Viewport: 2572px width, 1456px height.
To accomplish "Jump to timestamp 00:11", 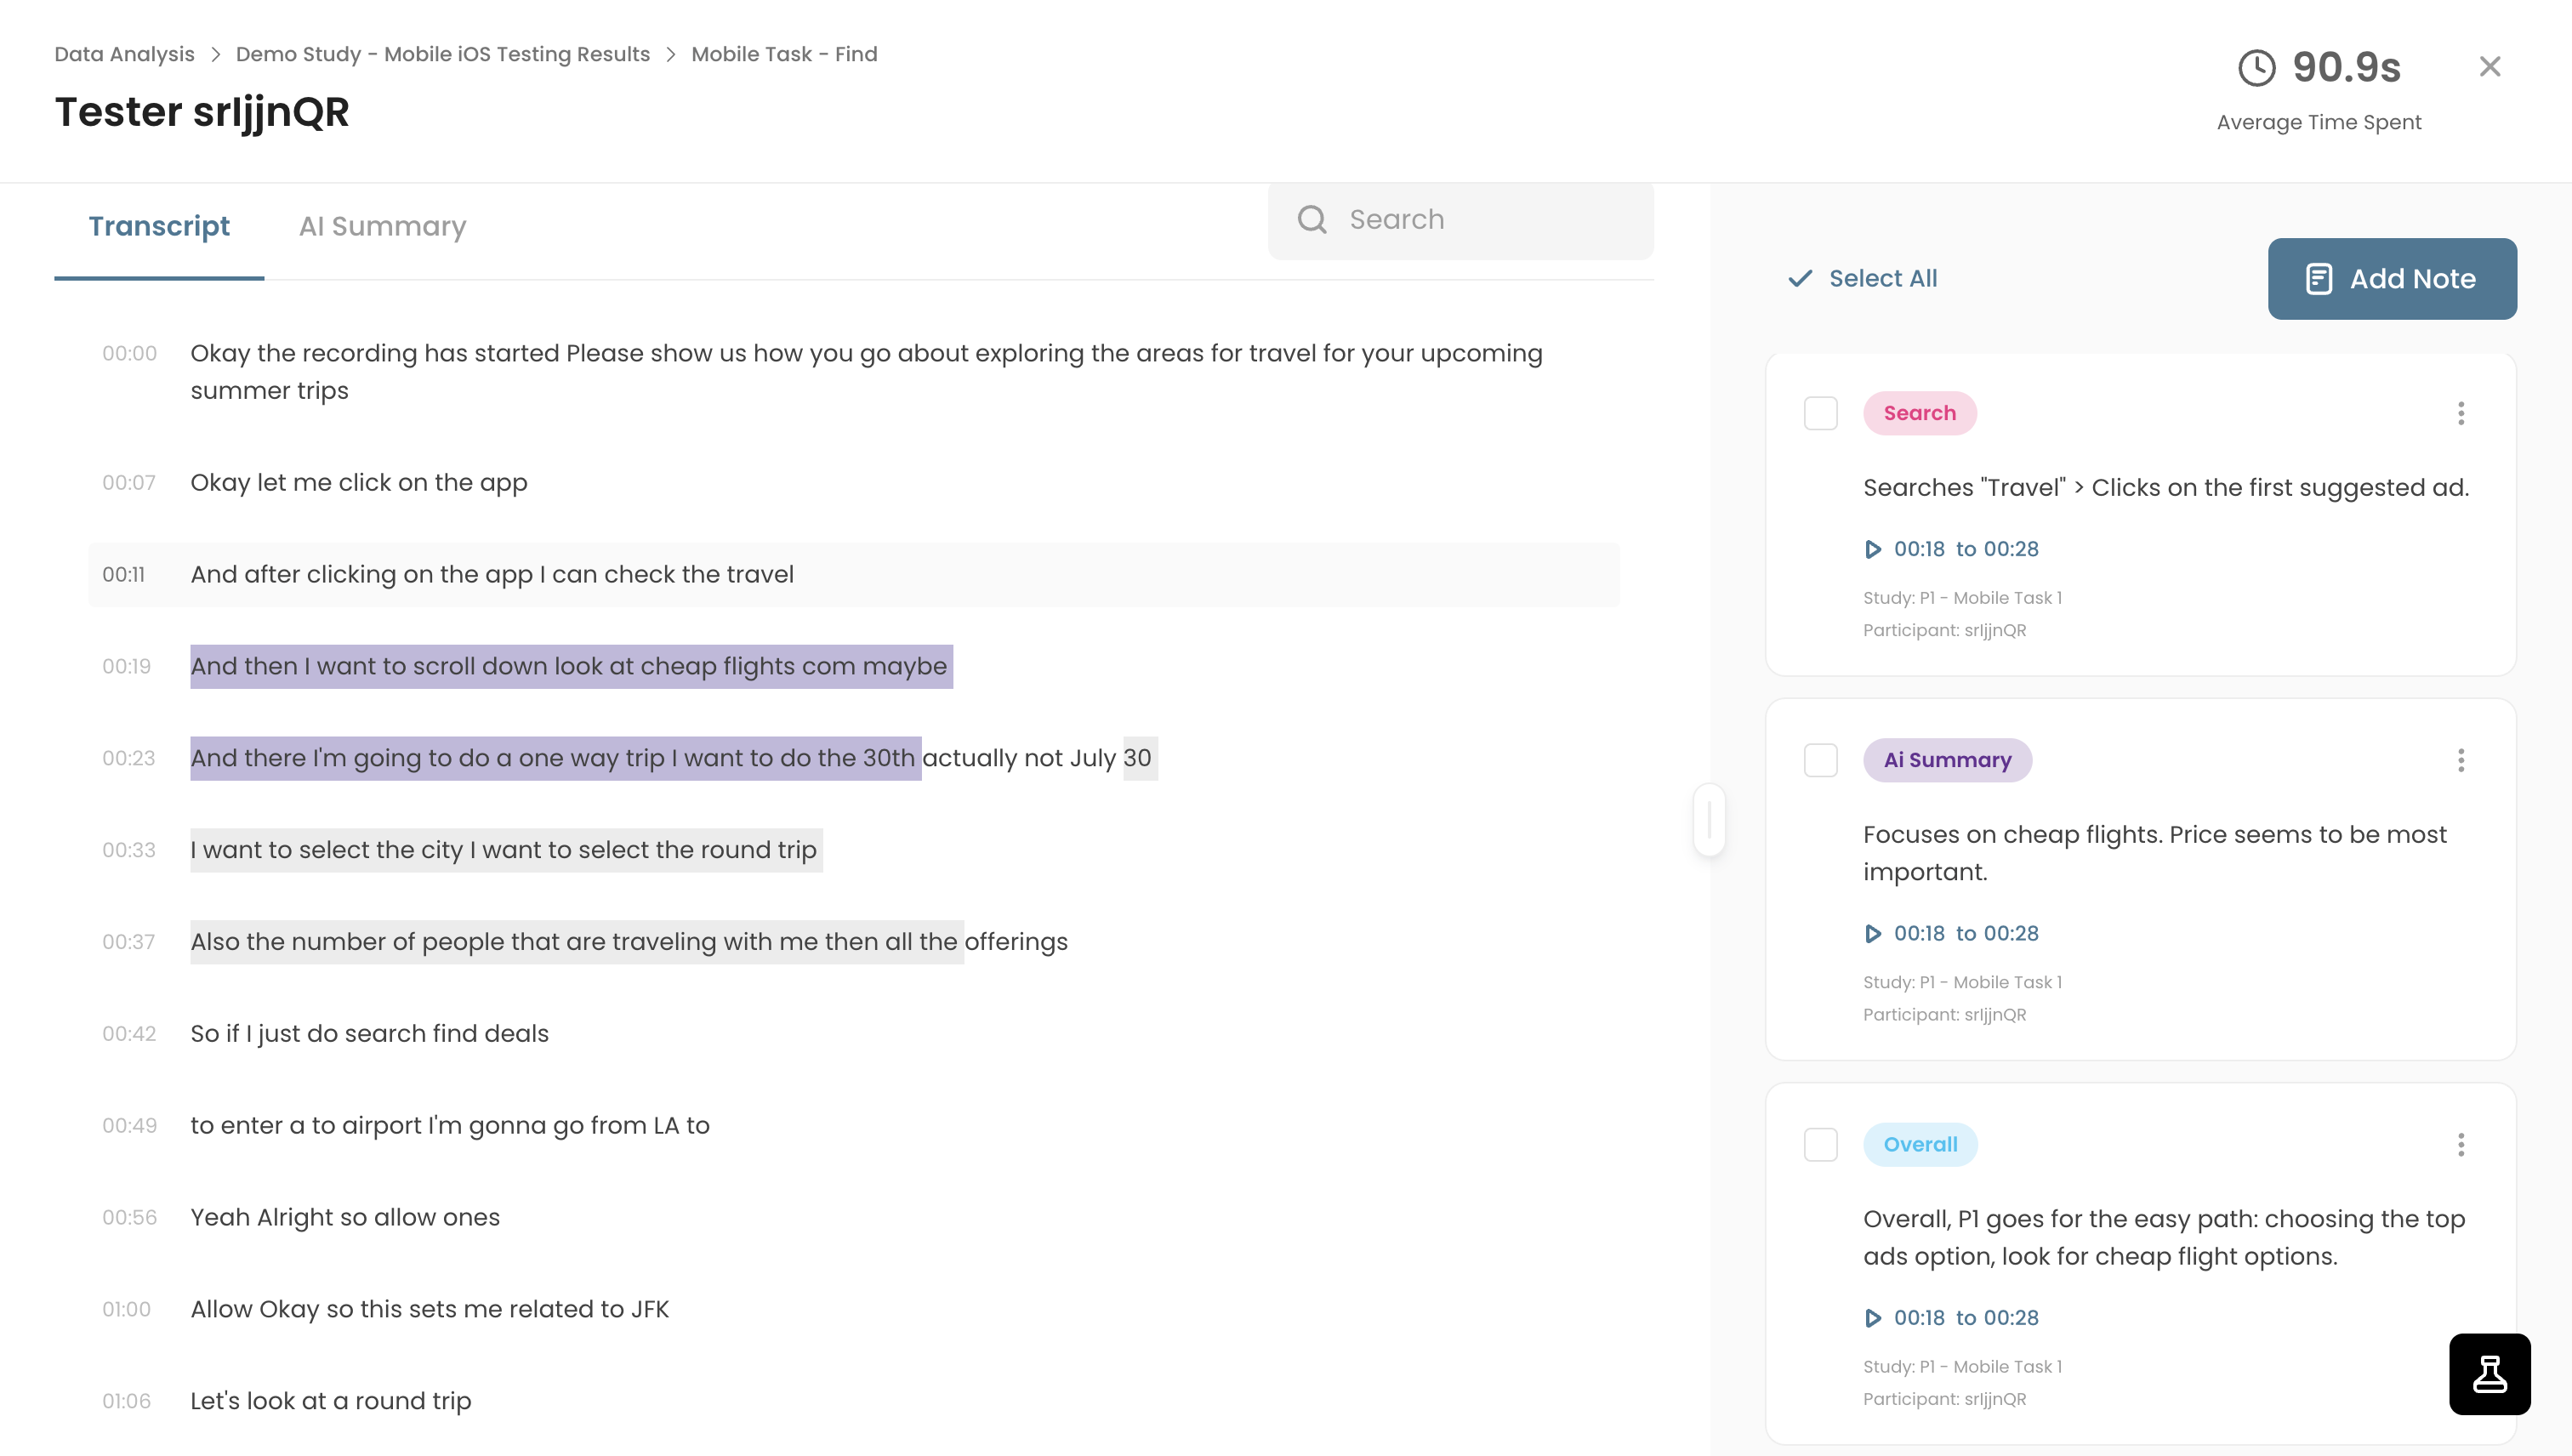I will [x=124, y=575].
